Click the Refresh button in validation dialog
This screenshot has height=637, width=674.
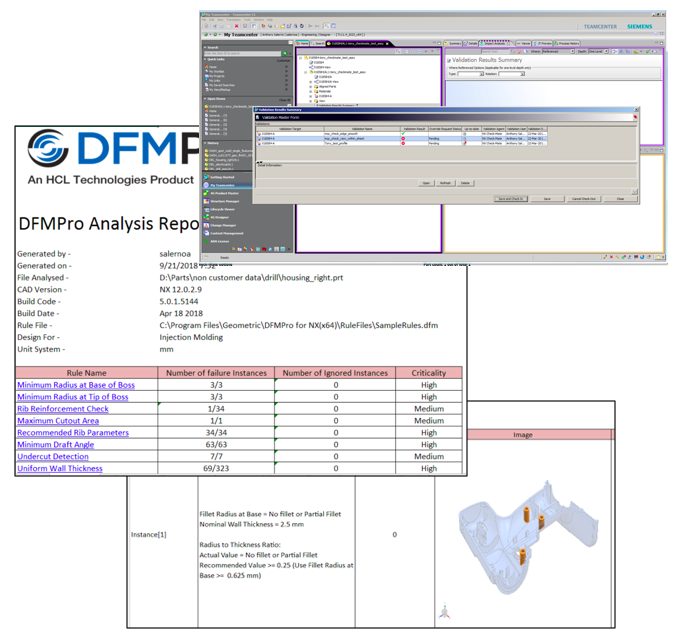point(445,183)
